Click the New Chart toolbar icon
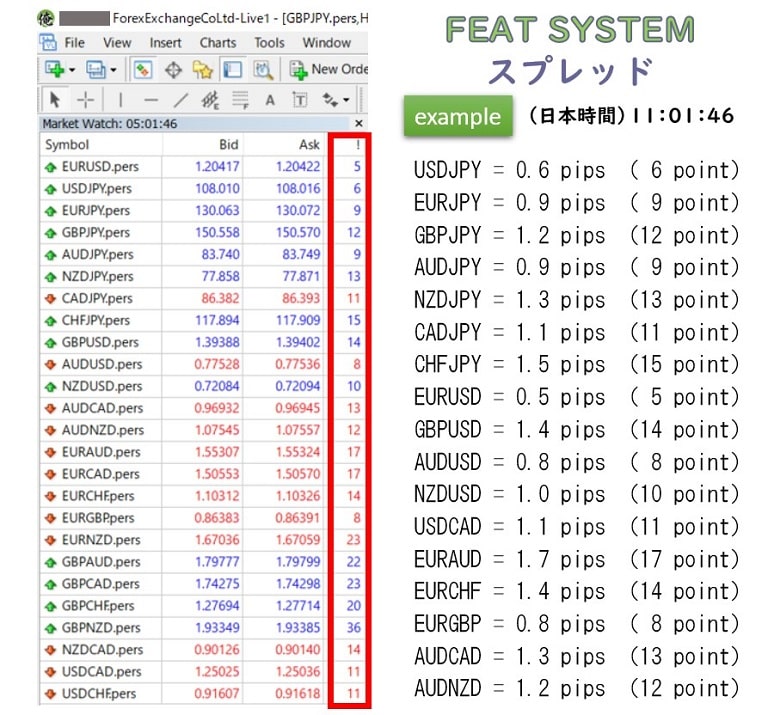 click(54, 70)
